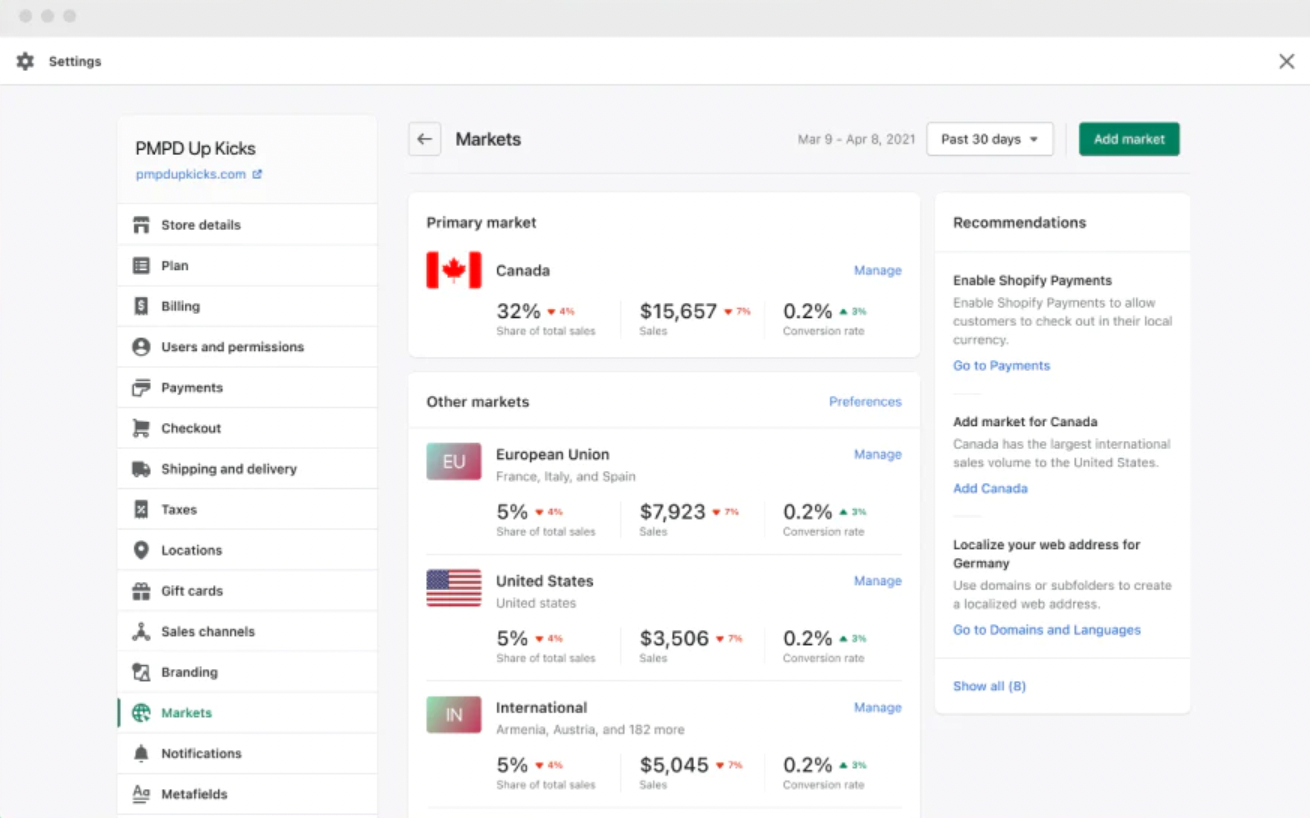Click the Shipping and delivery truck icon
The width and height of the screenshot is (1310, 818).
tap(141, 469)
